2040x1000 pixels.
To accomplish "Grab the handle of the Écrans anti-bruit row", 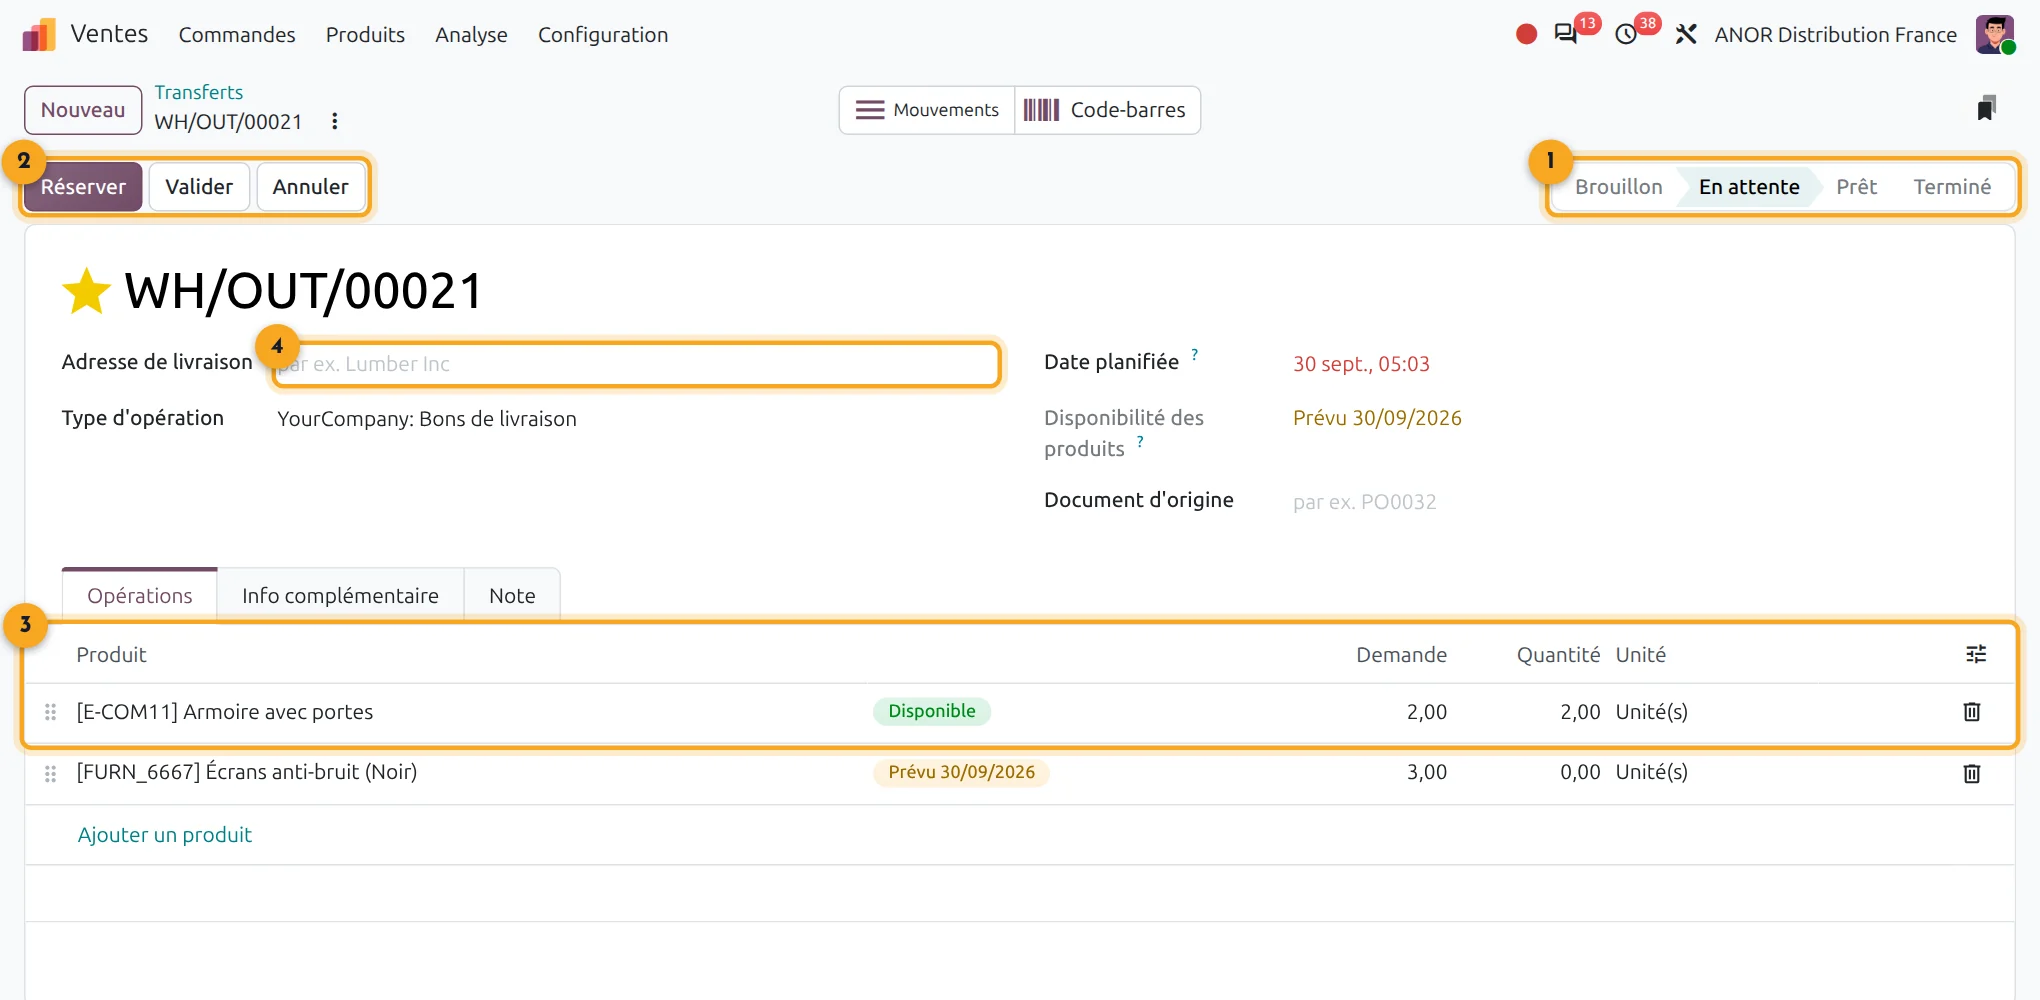I will click(50, 773).
